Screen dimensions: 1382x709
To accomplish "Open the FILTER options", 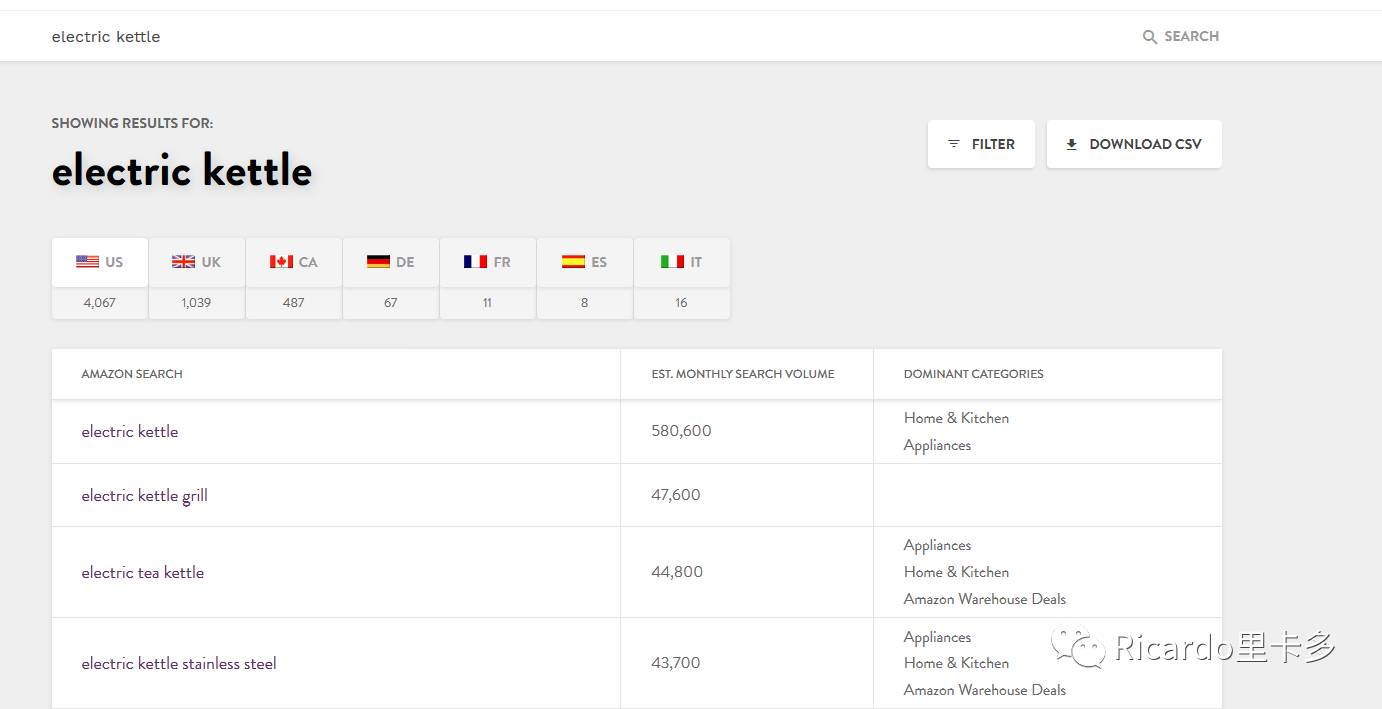I will (x=981, y=144).
